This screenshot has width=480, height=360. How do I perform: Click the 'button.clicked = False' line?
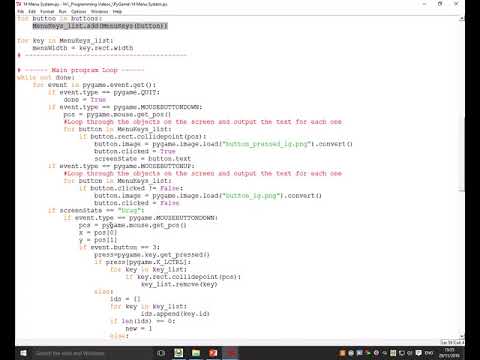click(137, 203)
